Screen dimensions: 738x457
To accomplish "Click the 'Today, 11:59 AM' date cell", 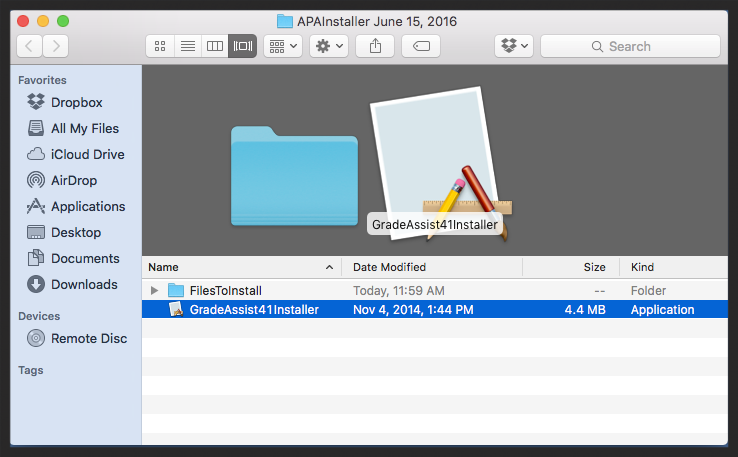I will coord(399,290).
